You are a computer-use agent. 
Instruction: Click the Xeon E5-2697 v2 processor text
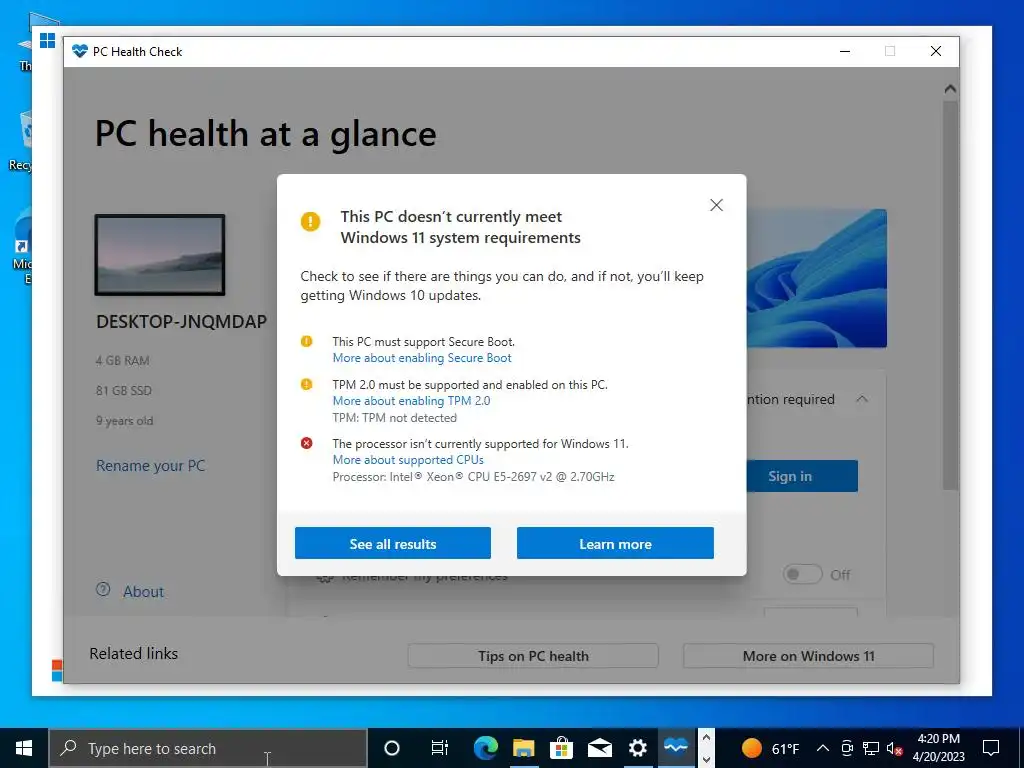coord(473,477)
